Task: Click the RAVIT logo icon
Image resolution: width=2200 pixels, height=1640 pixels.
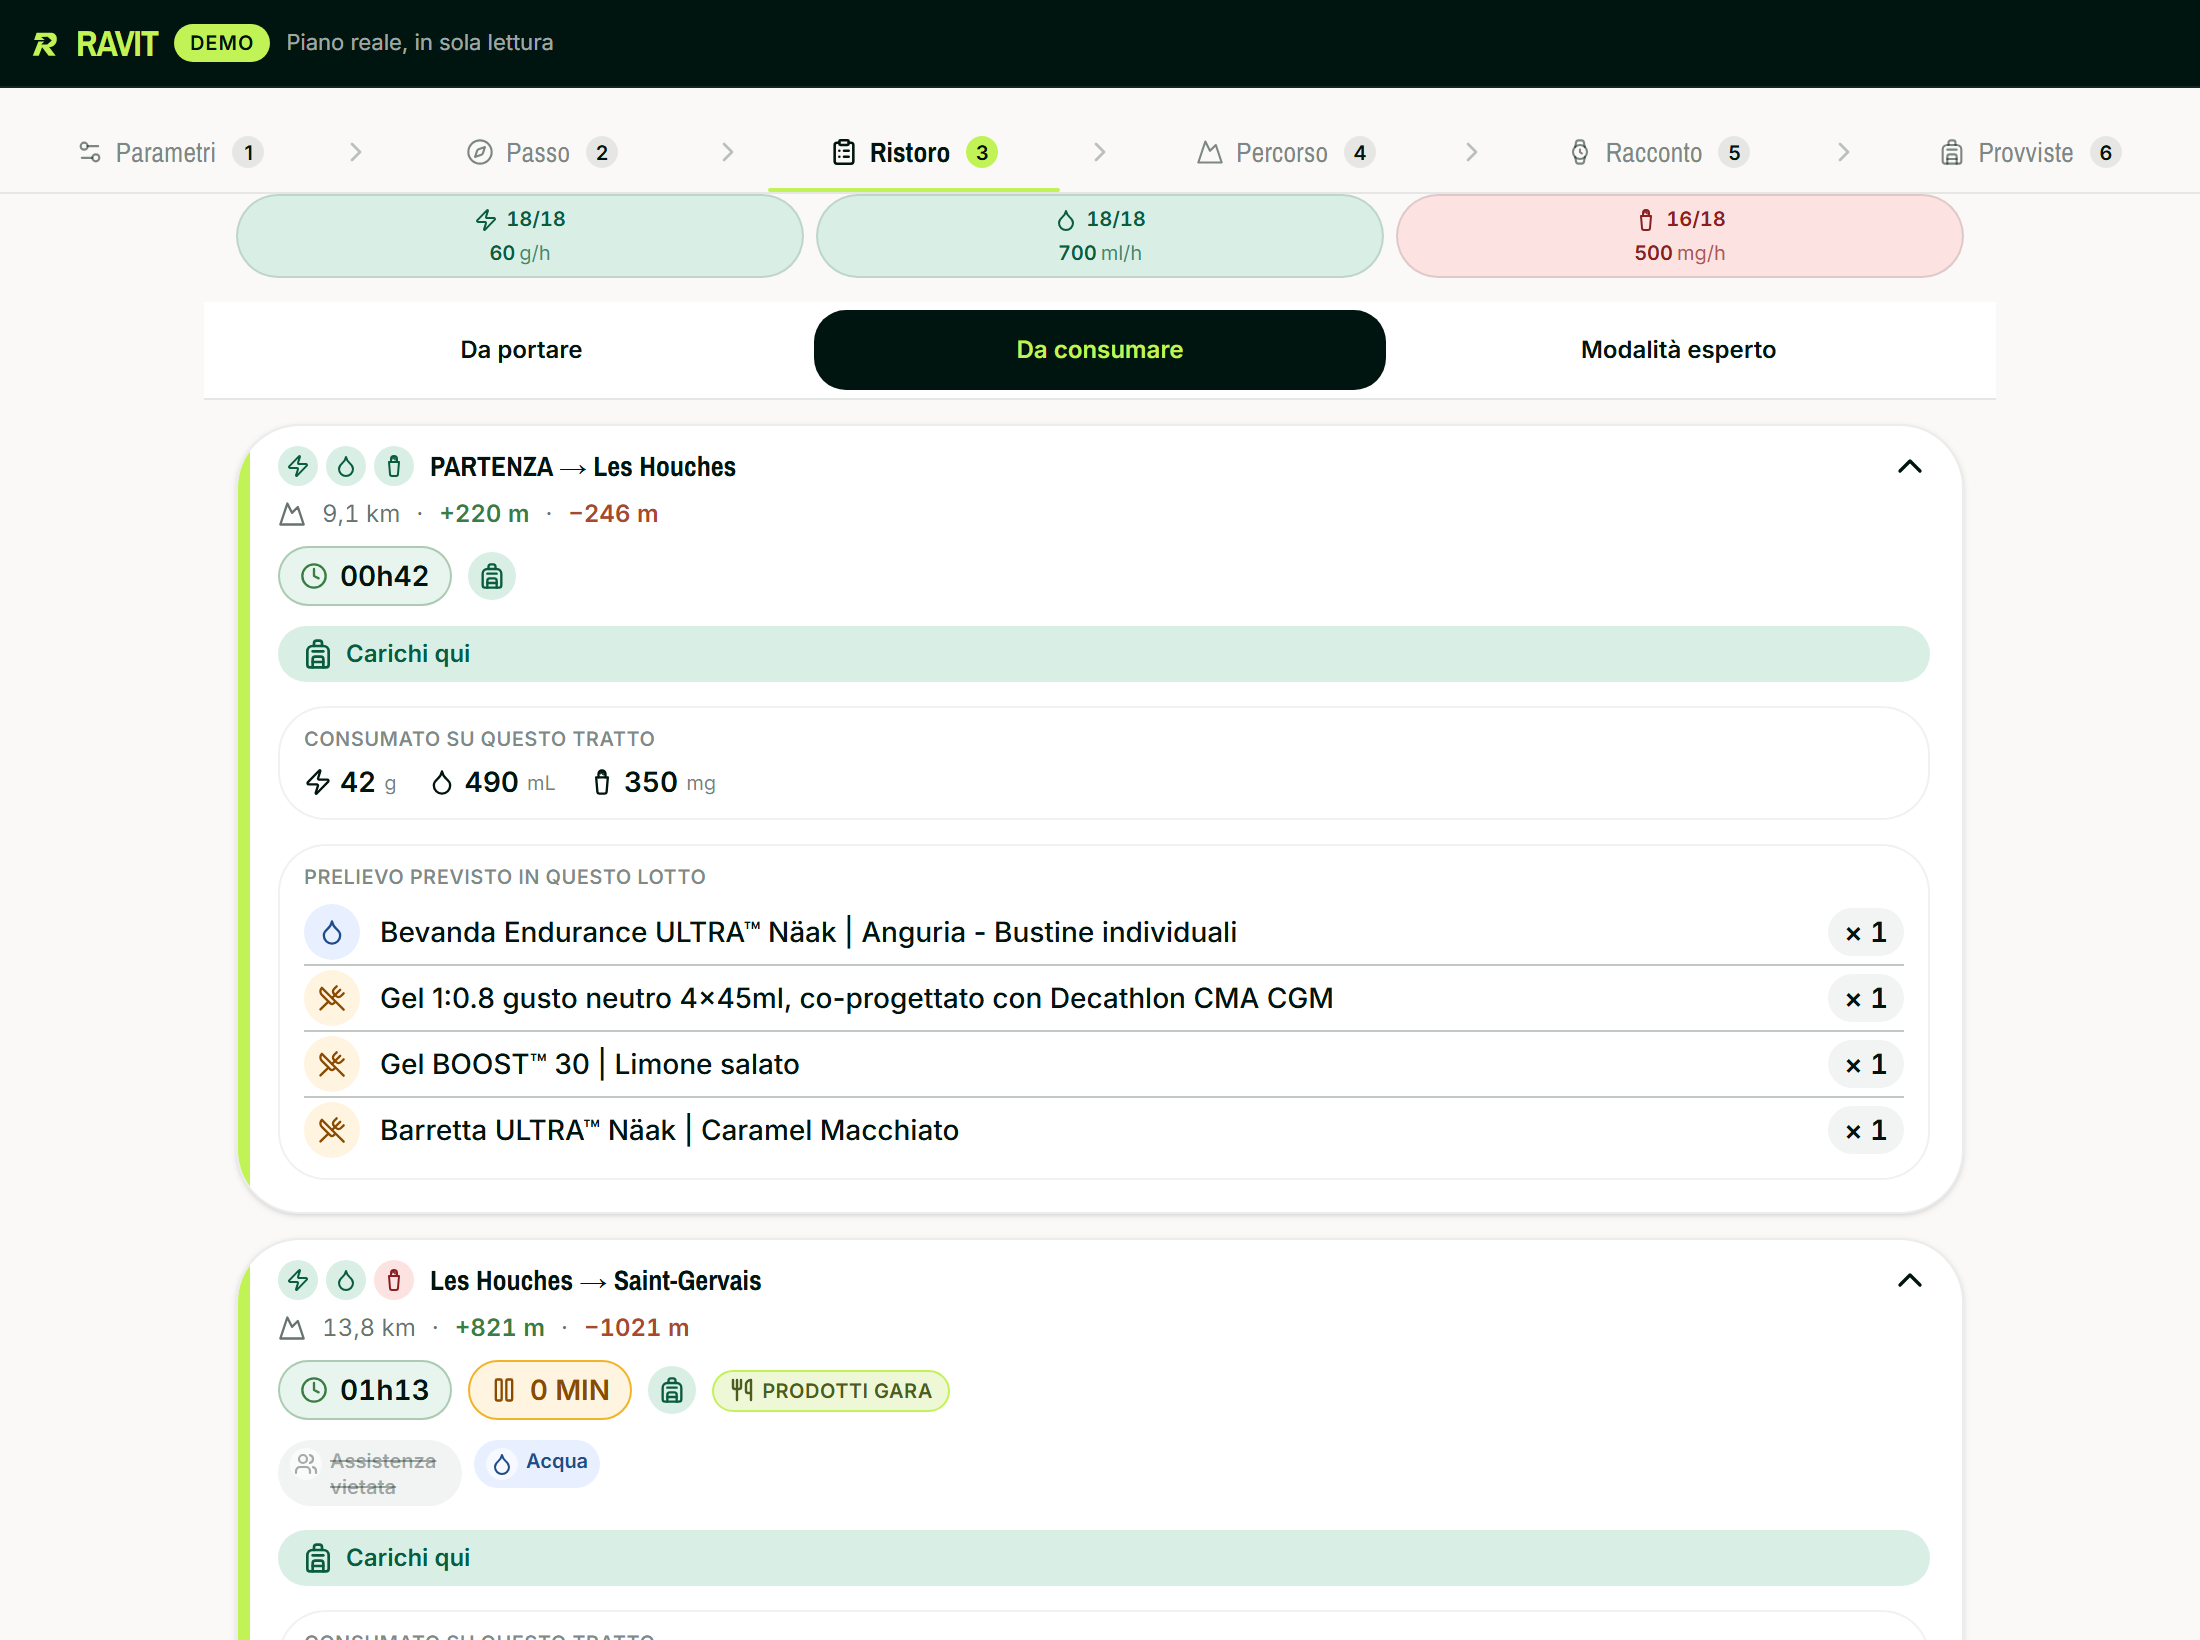Action: tap(45, 44)
